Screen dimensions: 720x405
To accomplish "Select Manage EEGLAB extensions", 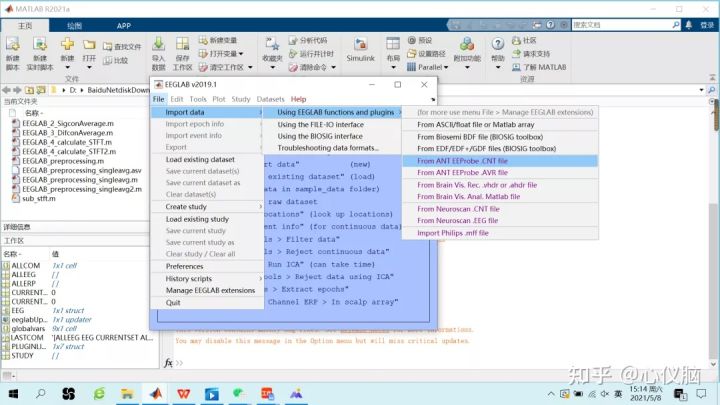I will coord(207,290).
